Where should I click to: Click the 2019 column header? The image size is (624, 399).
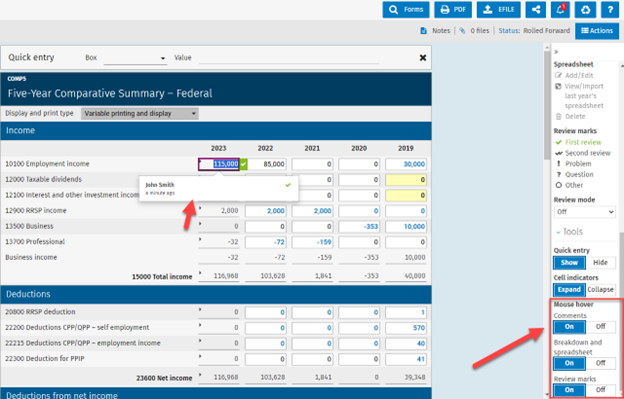pos(406,148)
